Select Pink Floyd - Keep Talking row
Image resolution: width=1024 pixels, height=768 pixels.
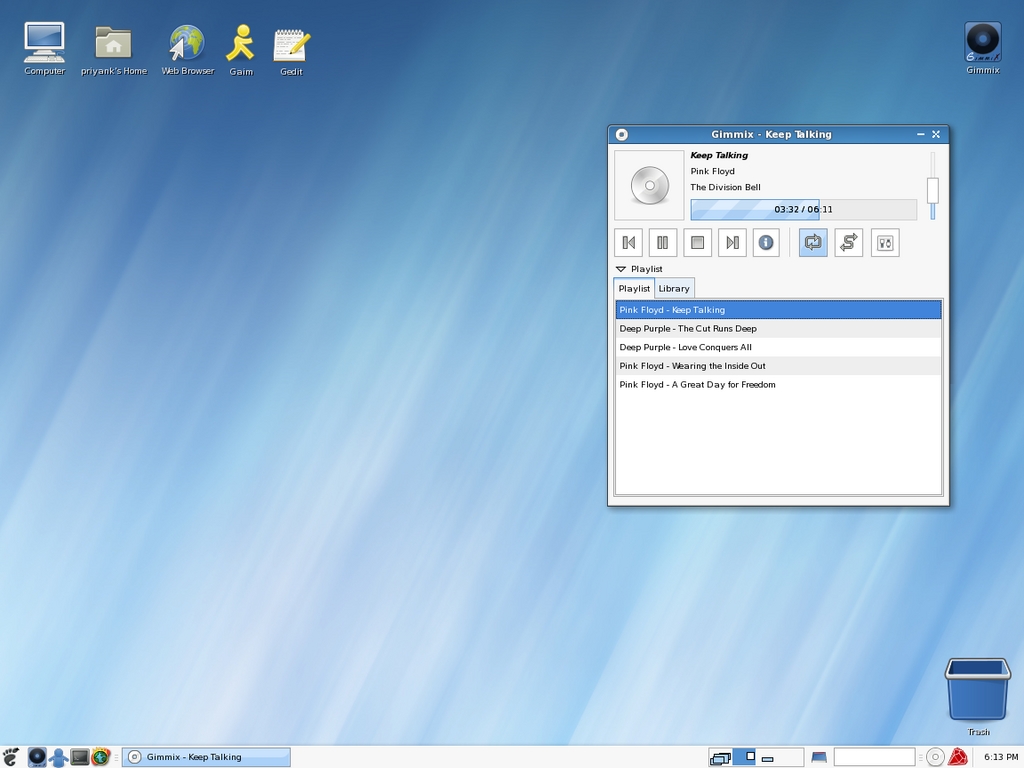(778, 310)
